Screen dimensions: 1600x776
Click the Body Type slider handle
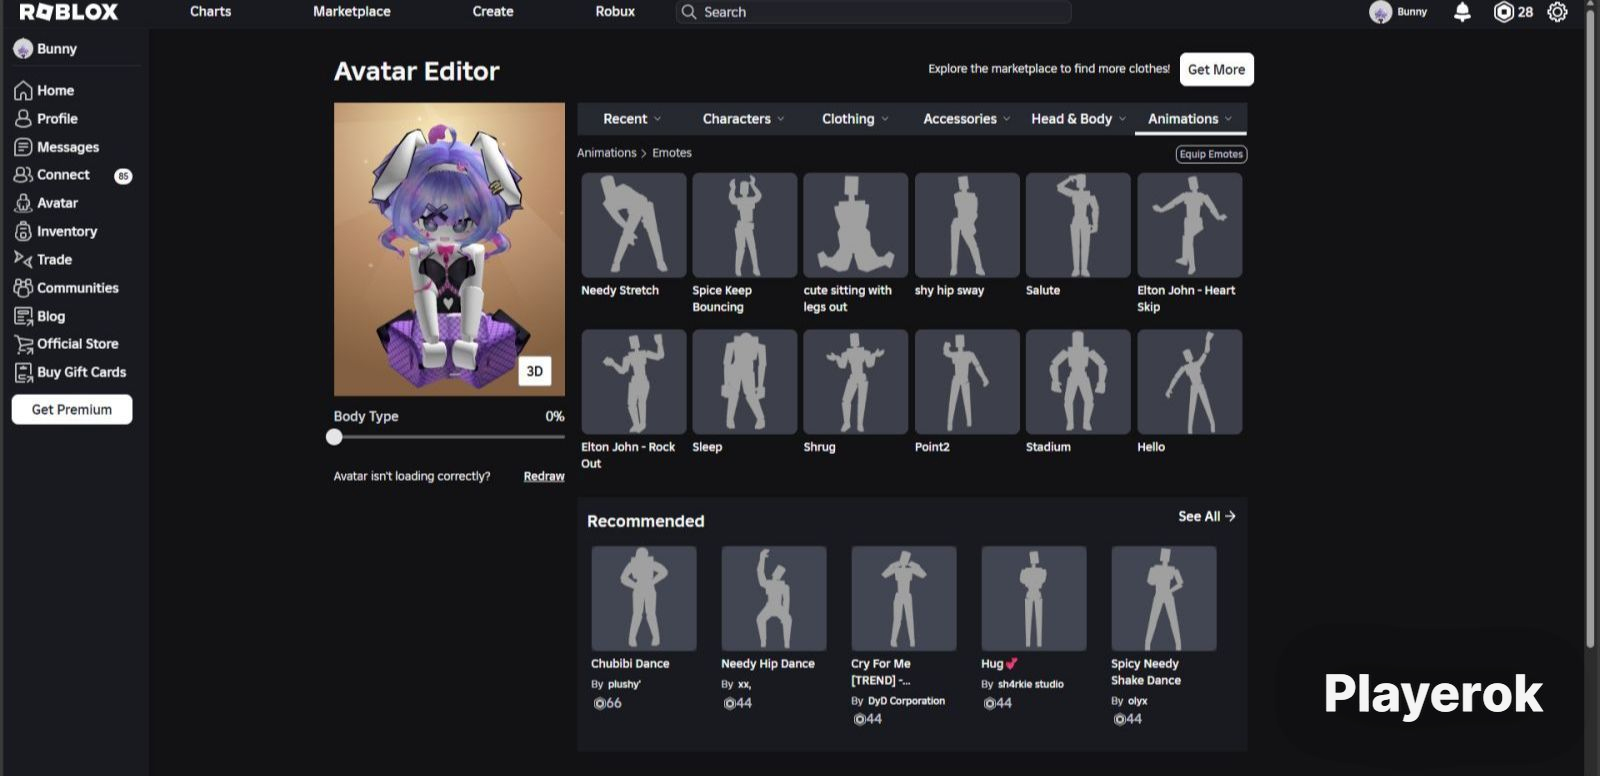click(334, 437)
